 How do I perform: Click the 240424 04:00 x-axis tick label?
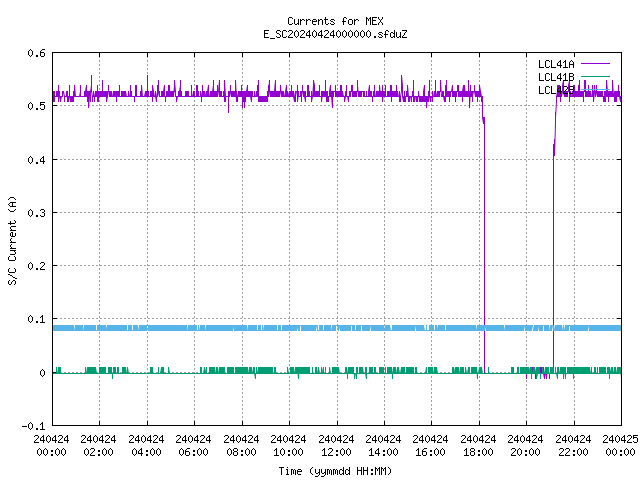pos(146,446)
